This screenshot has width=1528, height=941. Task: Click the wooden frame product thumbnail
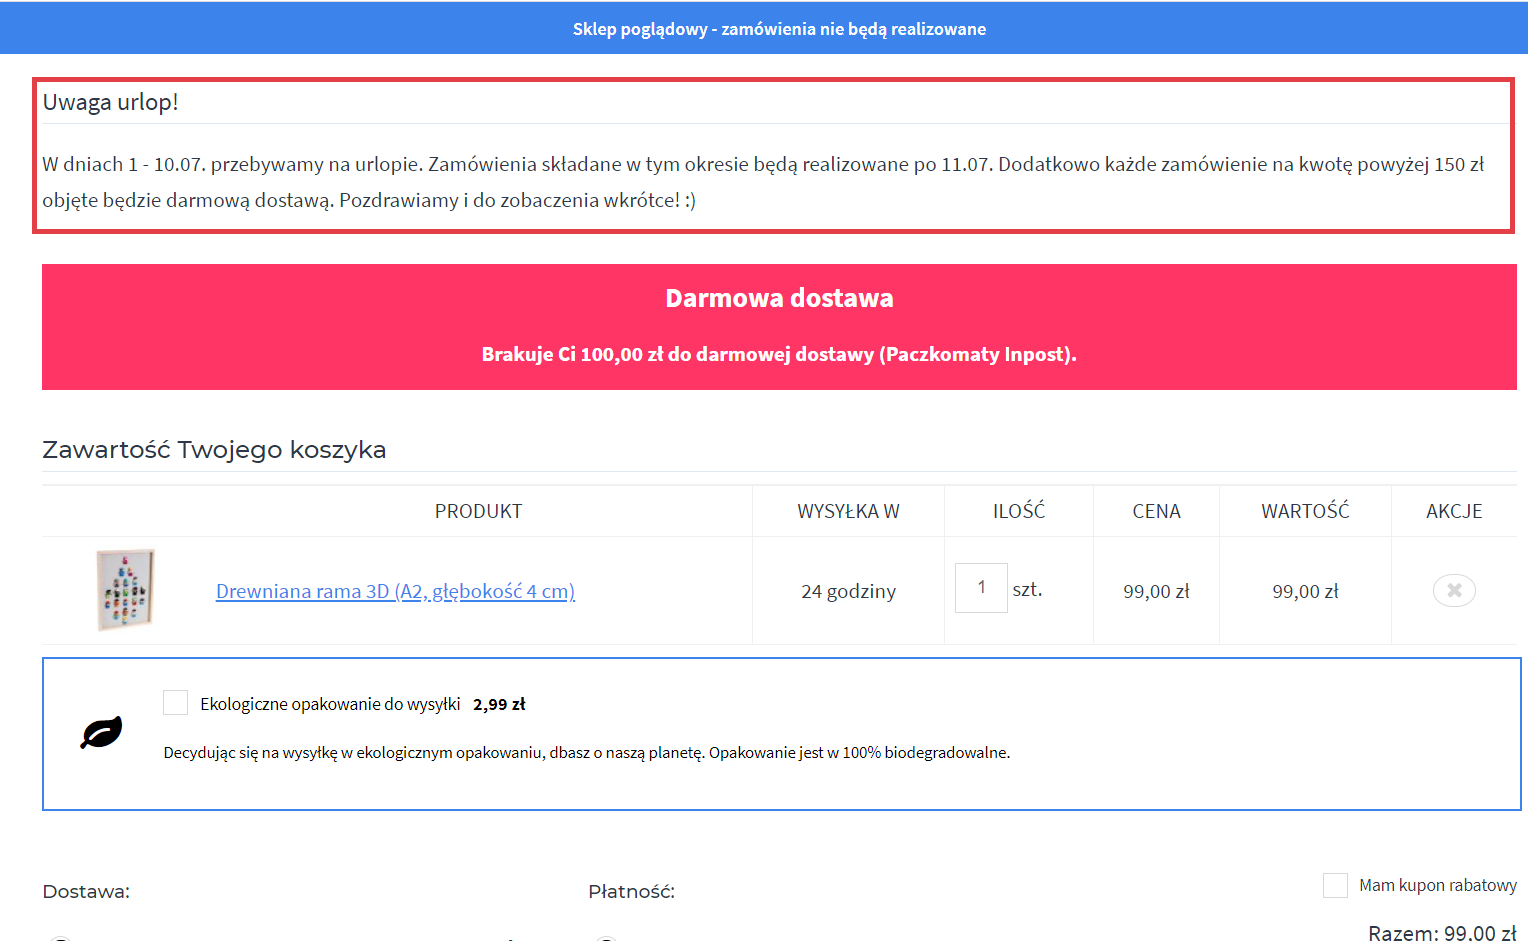(x=125, y=590)
